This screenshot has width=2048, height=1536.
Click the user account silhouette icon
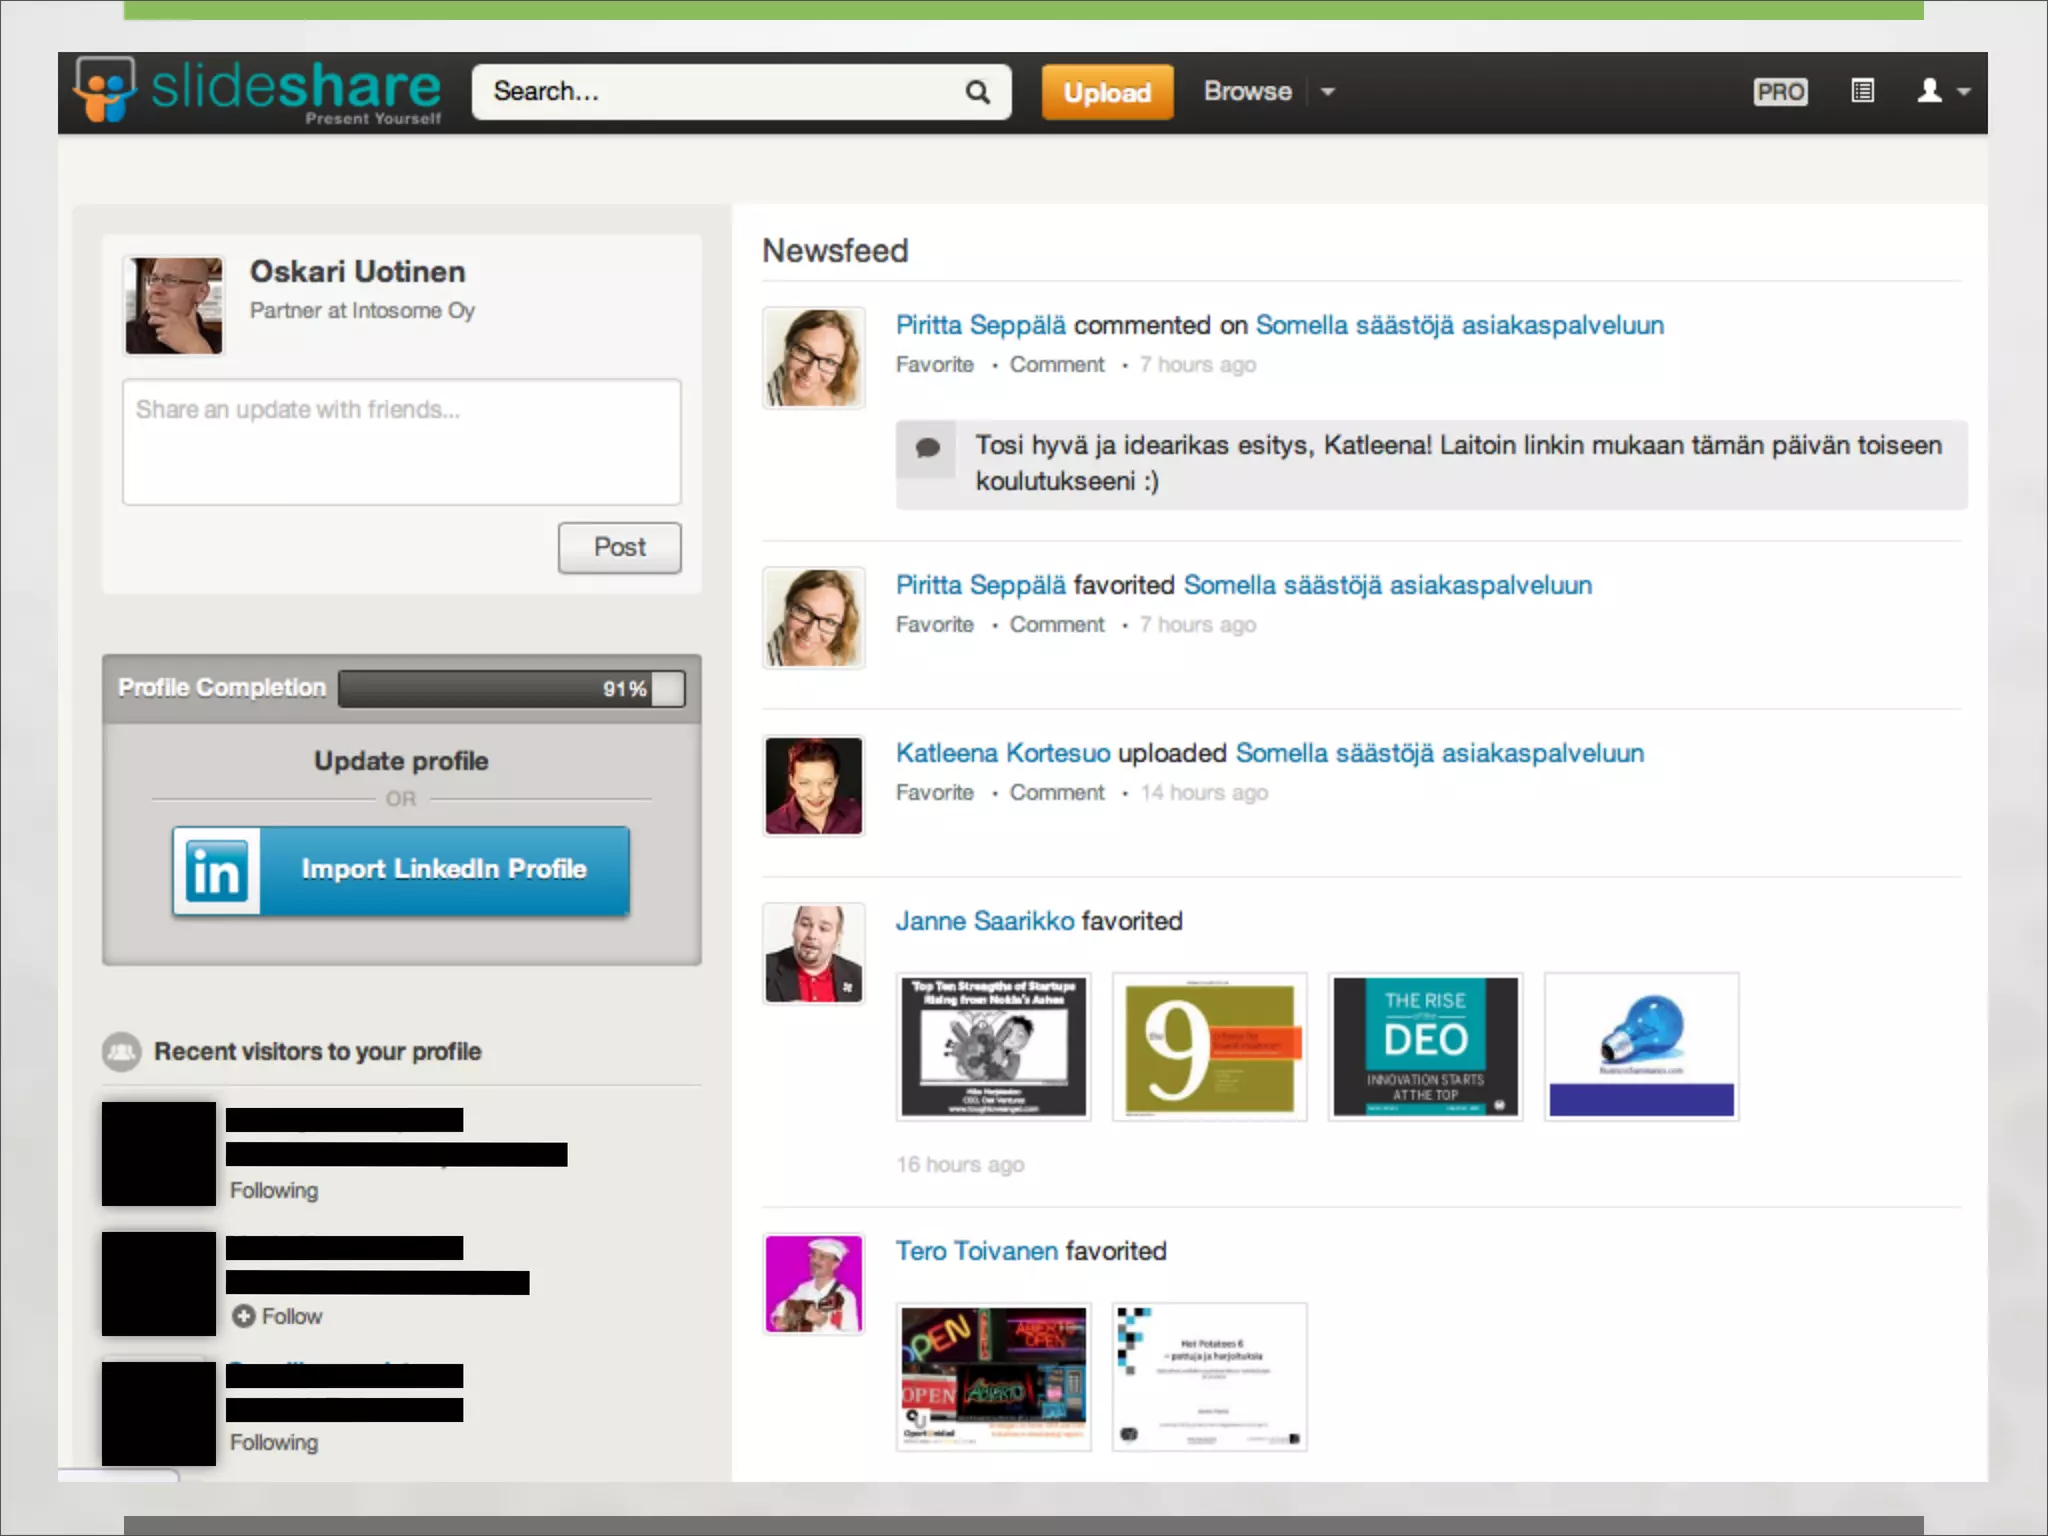(1929, 91)
